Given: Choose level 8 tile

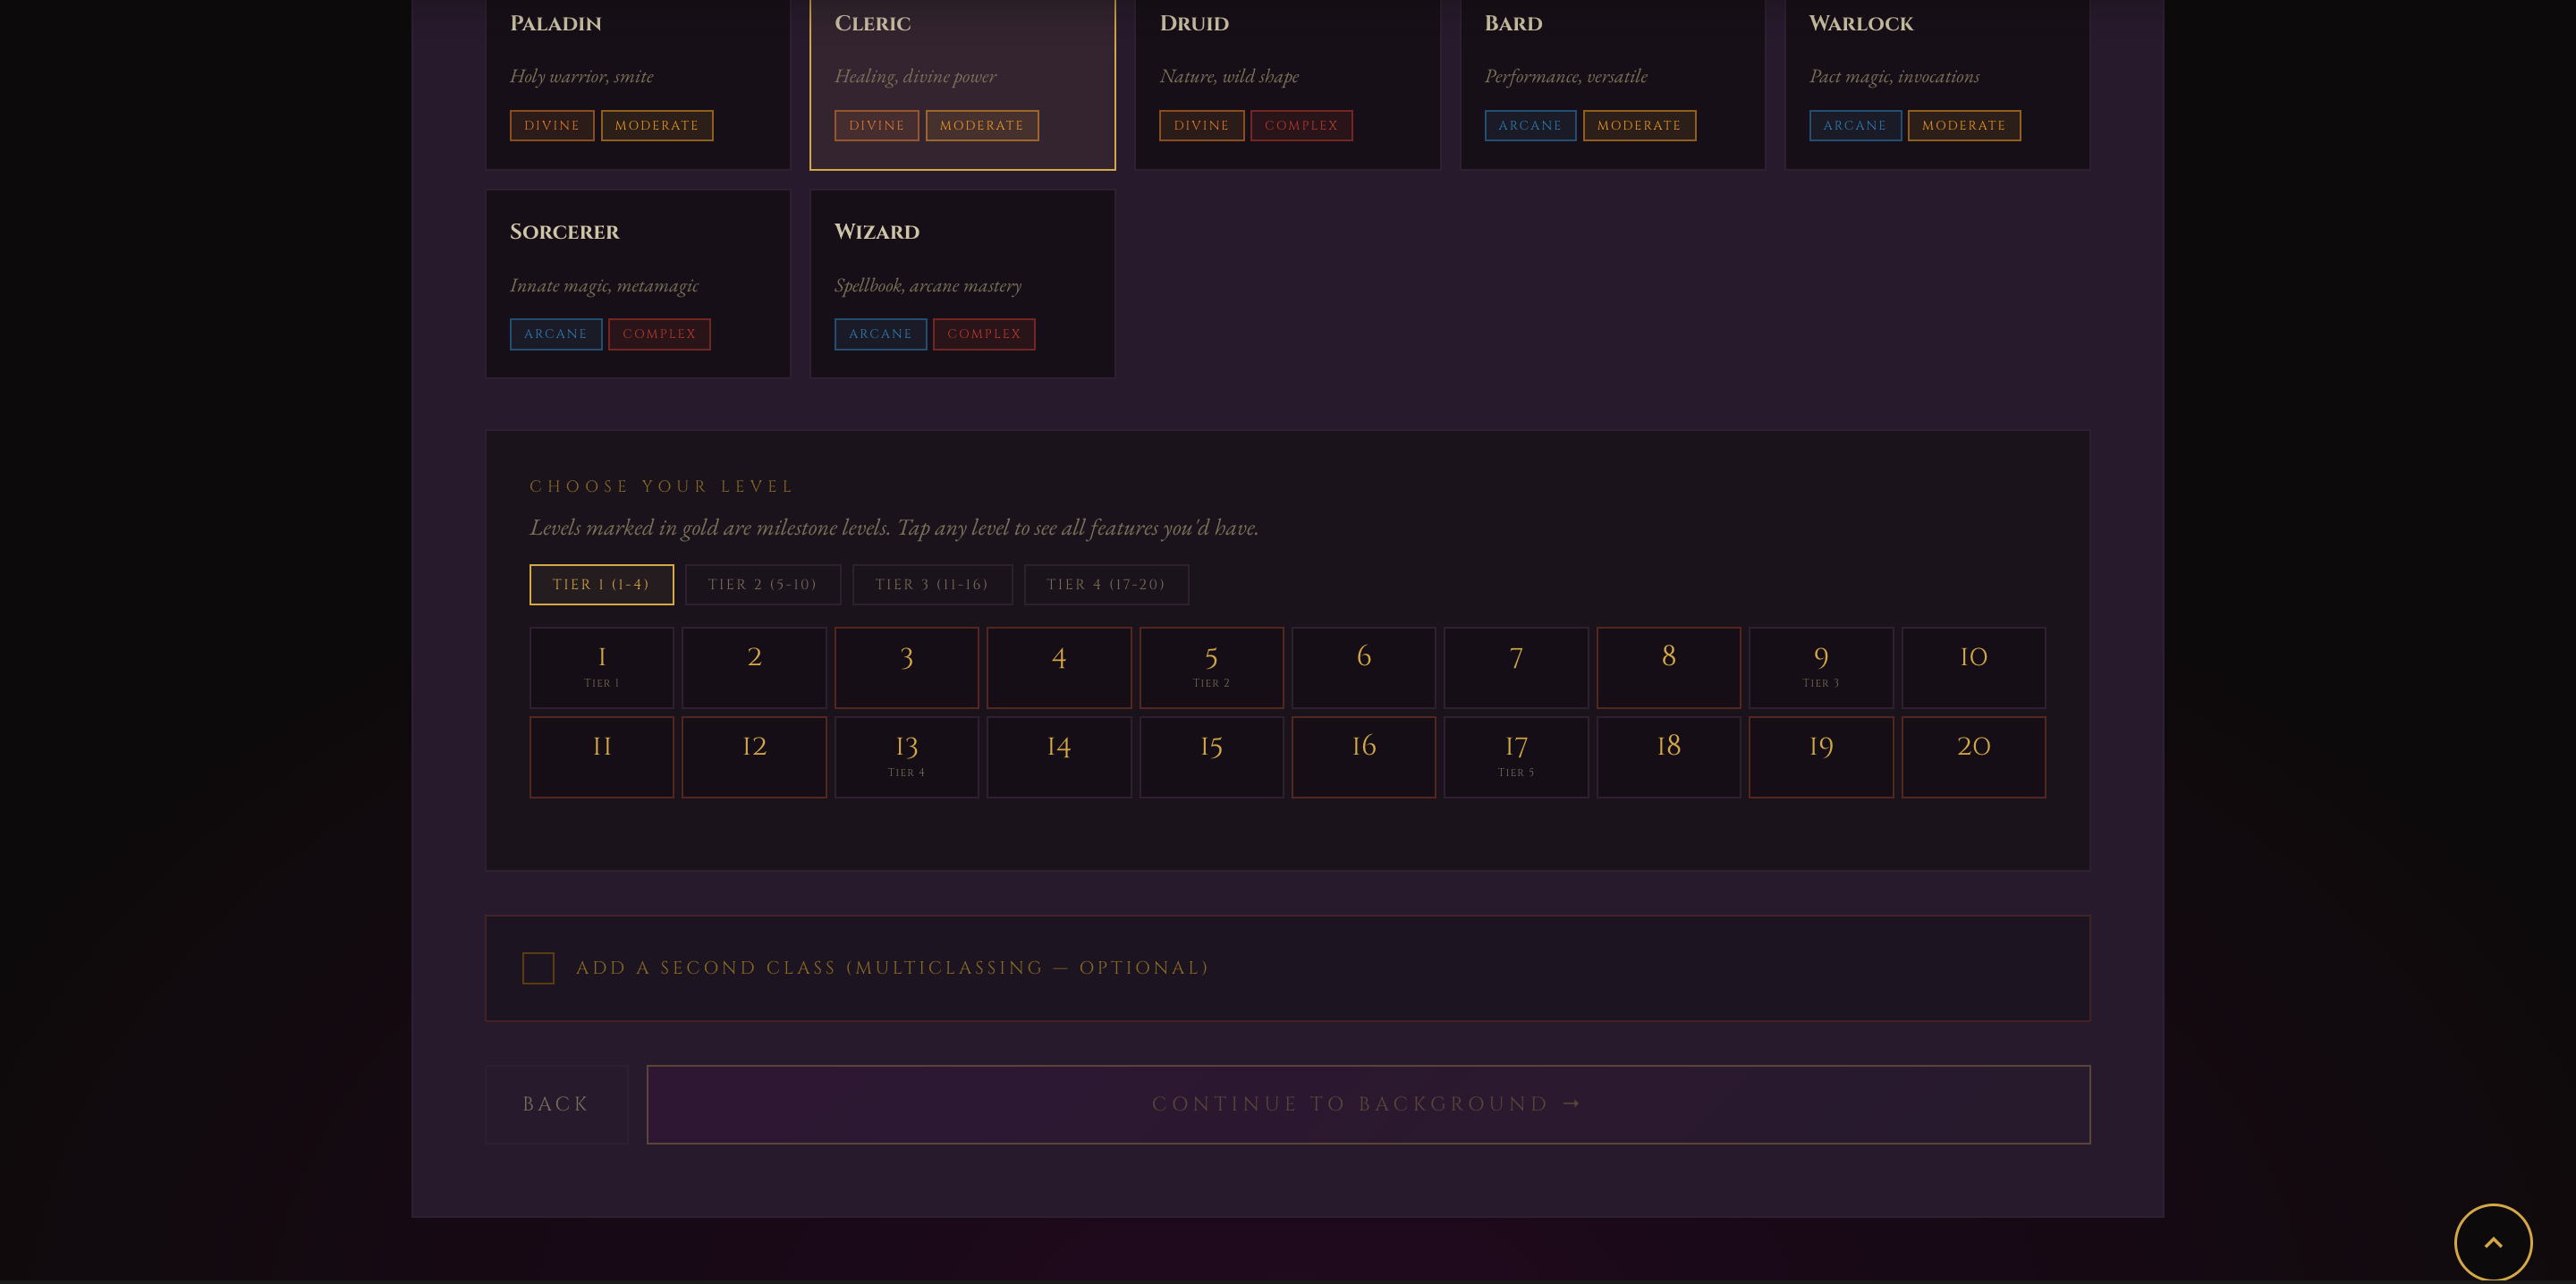Looking at the screenshot, I should point(1669,668).
